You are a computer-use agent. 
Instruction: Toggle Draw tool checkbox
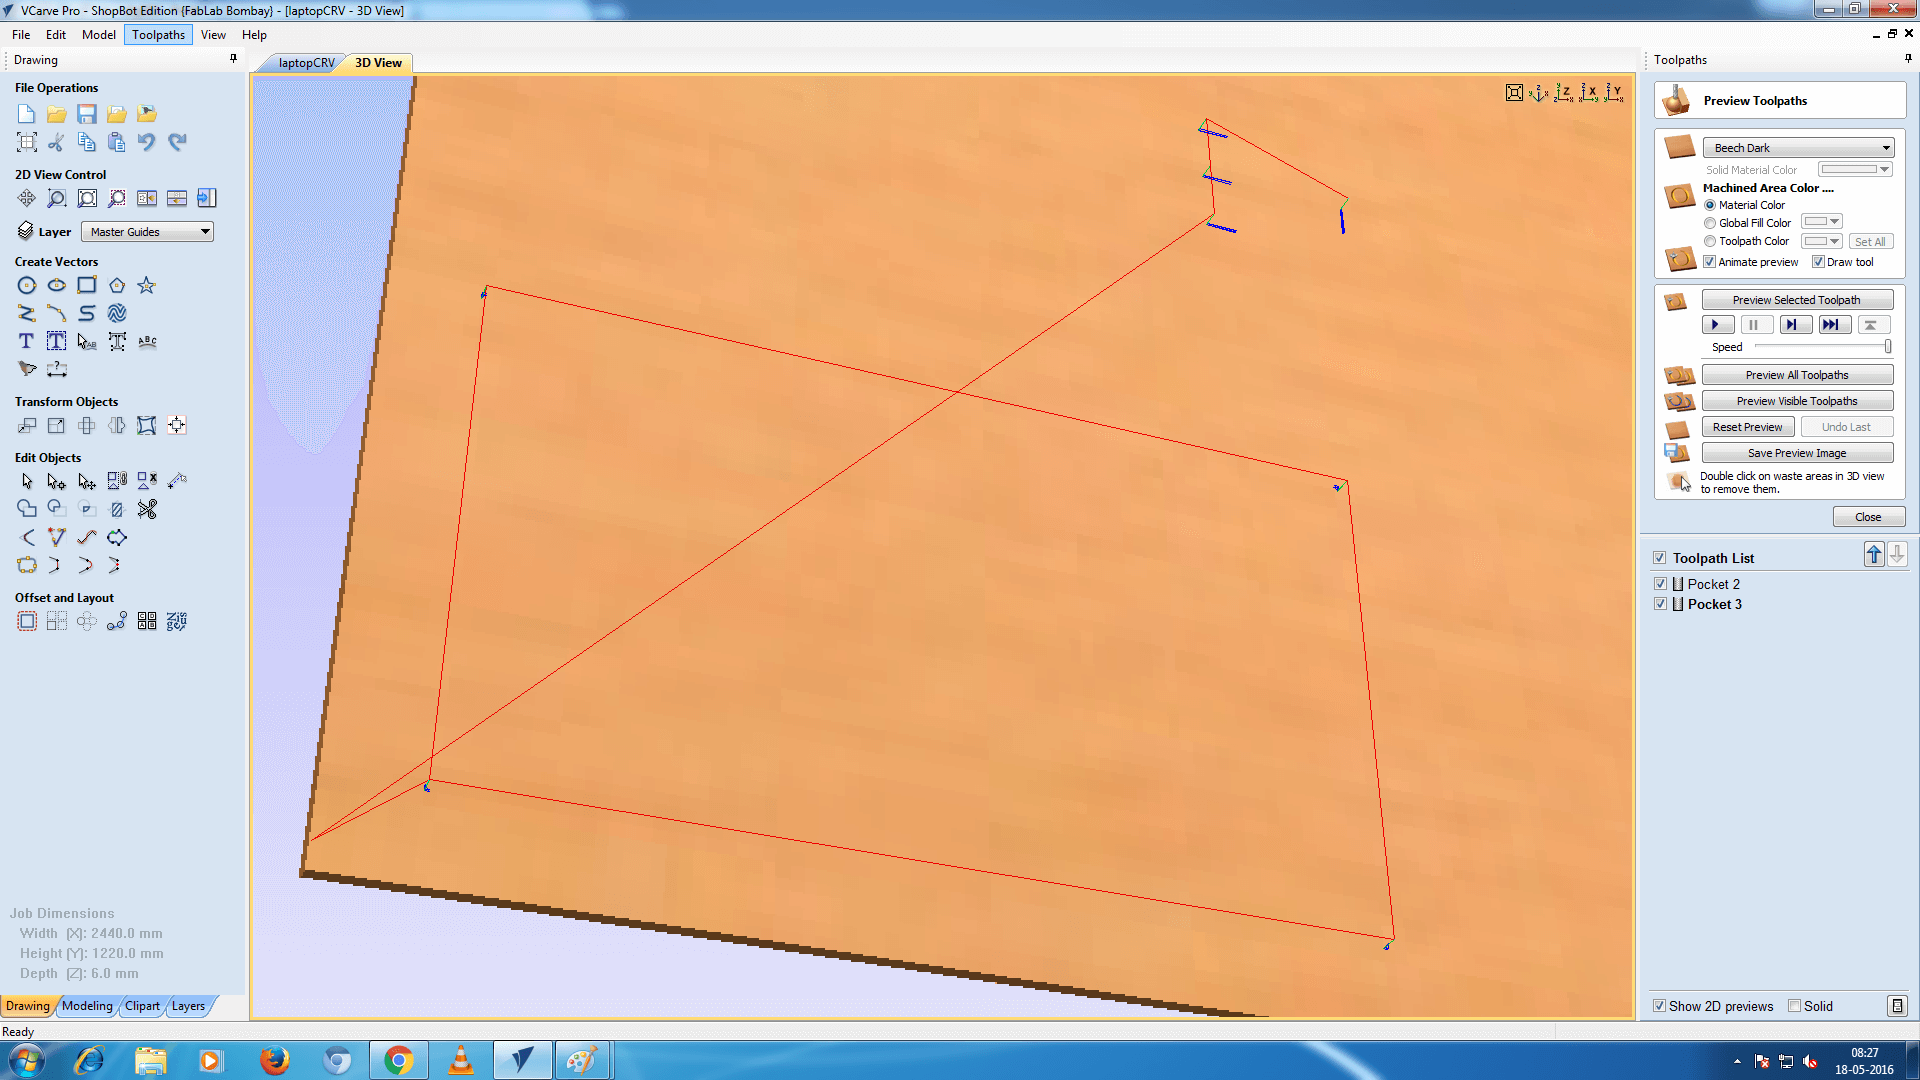coord(1819,262)
